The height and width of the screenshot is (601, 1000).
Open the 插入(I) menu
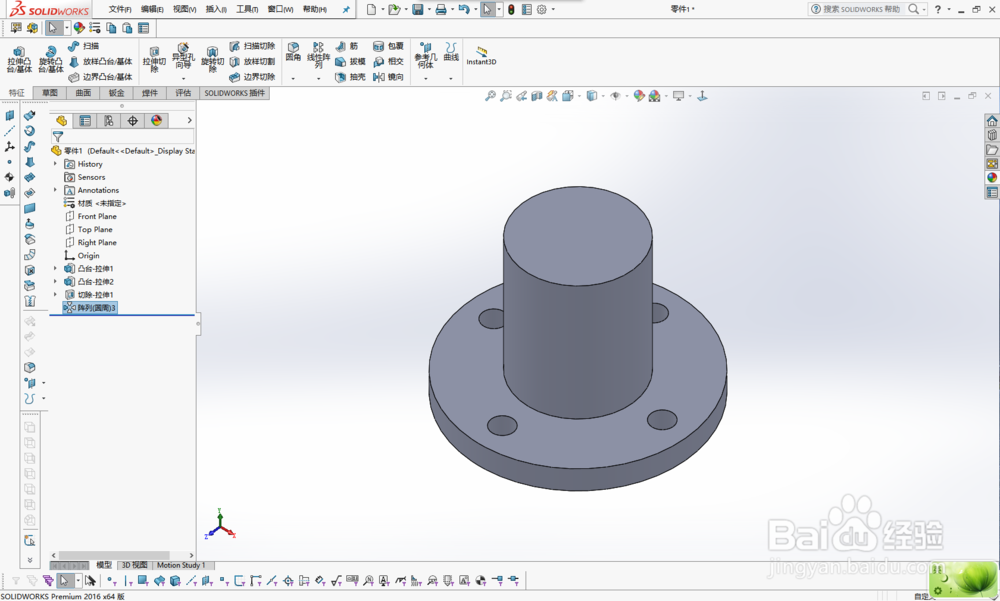[216, 9]
